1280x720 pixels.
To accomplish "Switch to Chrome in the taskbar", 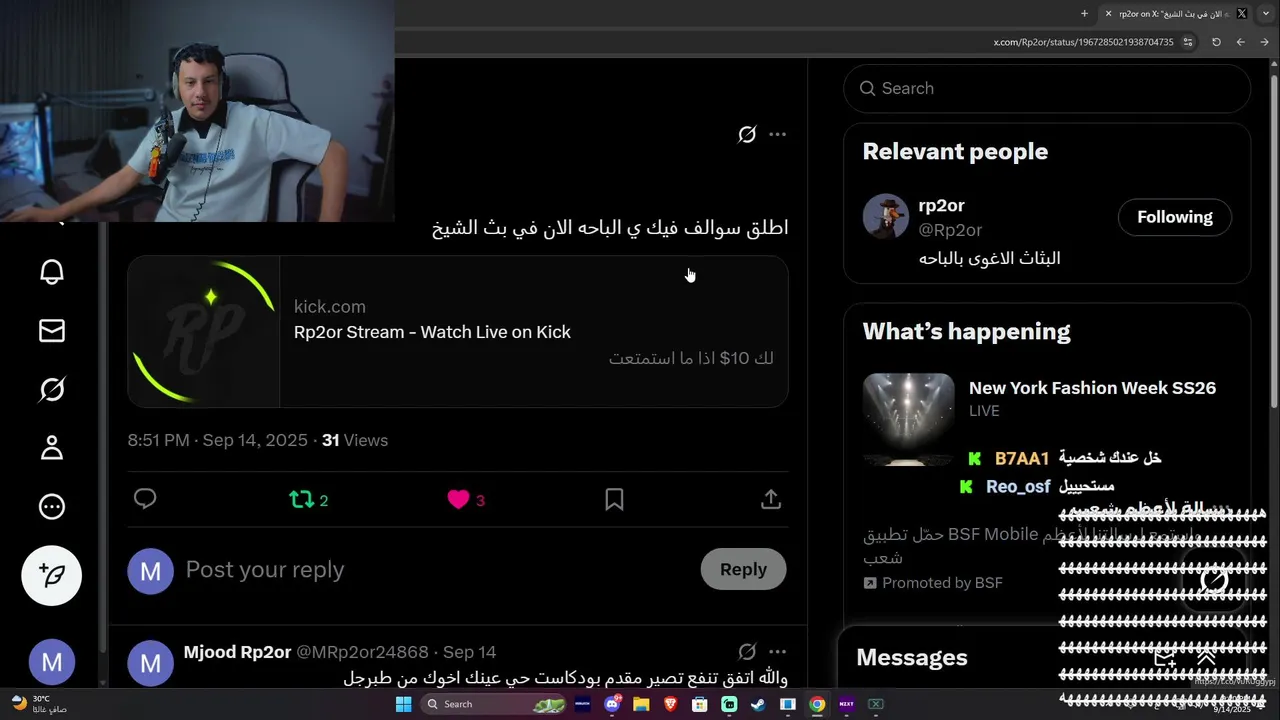I will pyautogui.click(x=817, y=704).
